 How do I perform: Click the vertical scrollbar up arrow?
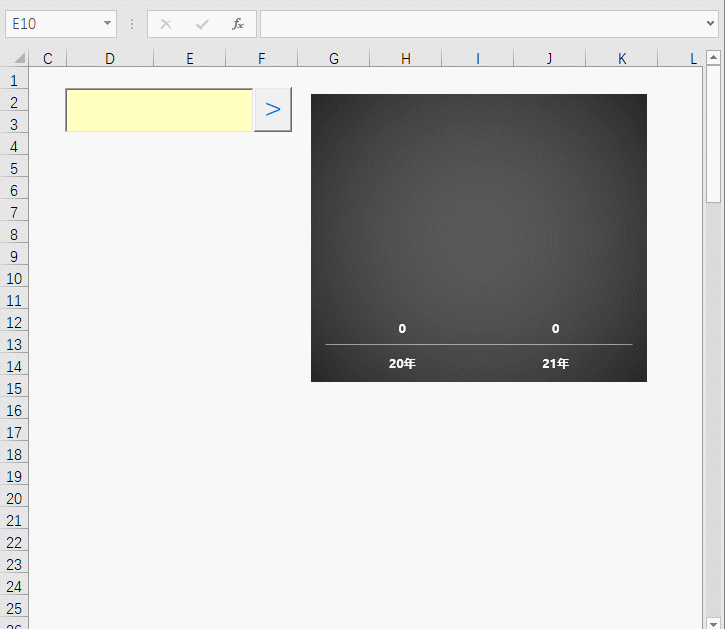coord(713,57)
